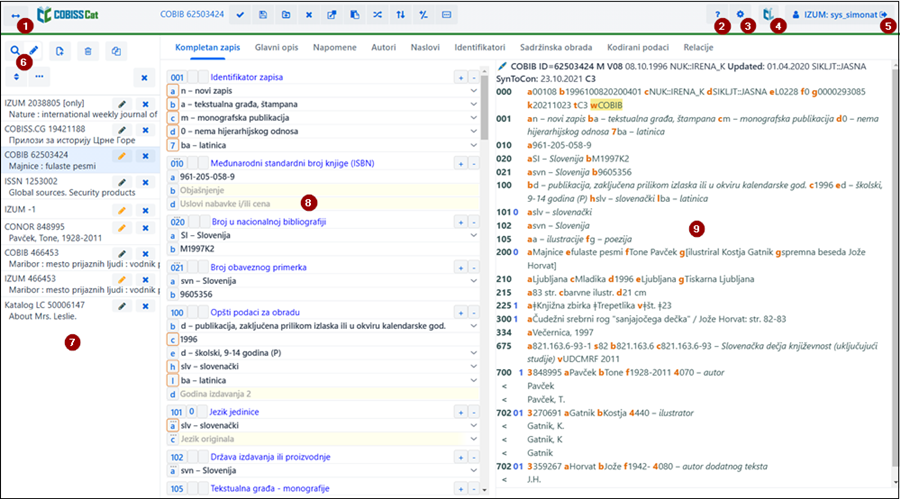Close the COBISS.CG 19421188 record

tap(145, 130)
